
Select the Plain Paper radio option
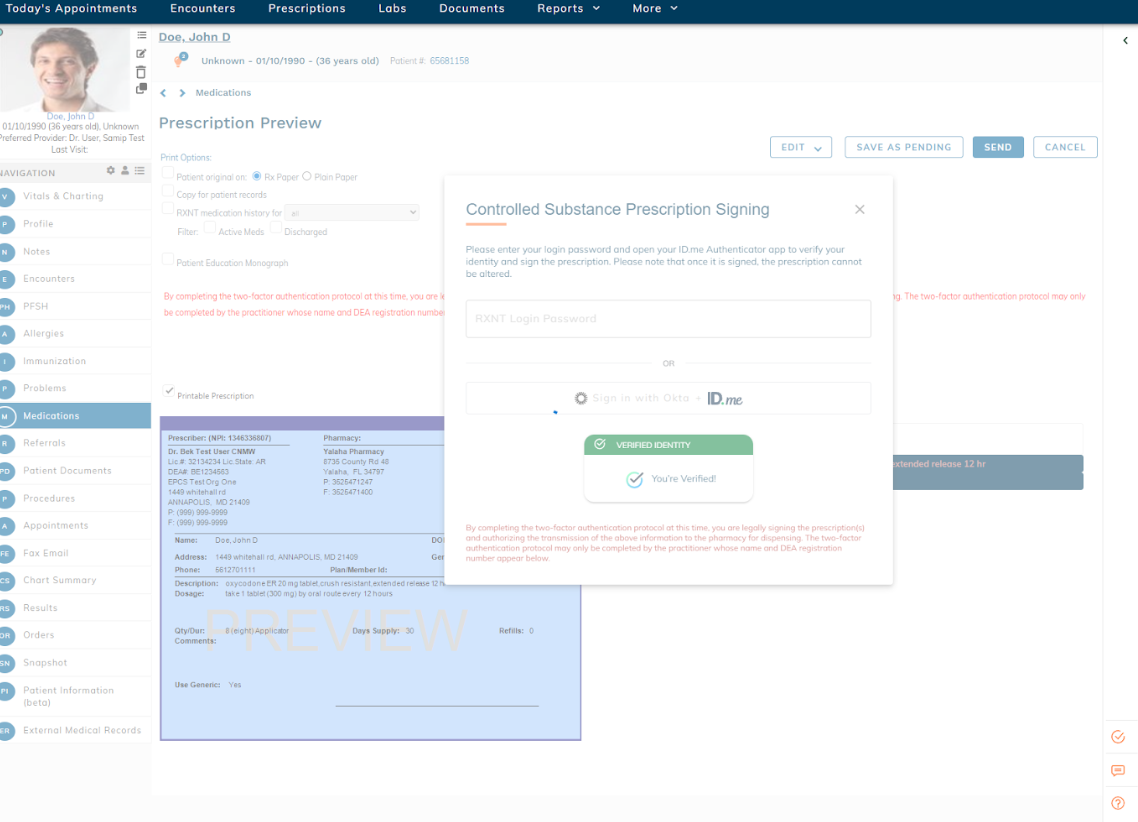point(307,176)
